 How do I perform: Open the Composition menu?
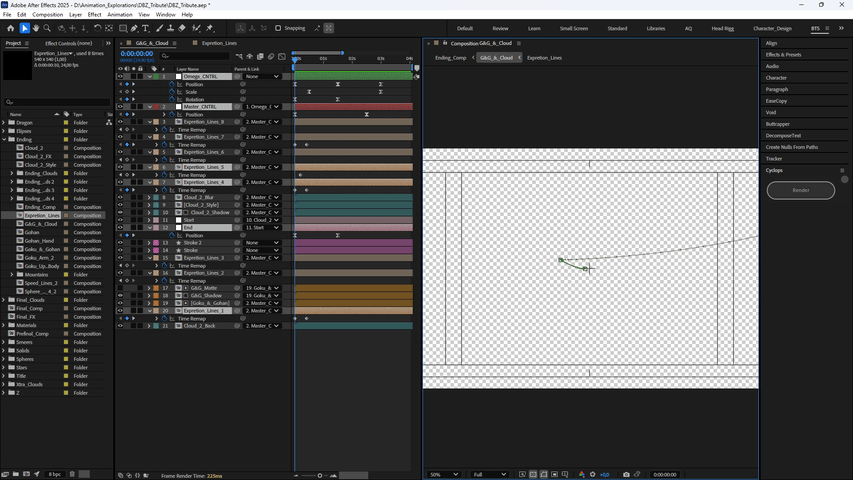(x=47, y=15)
